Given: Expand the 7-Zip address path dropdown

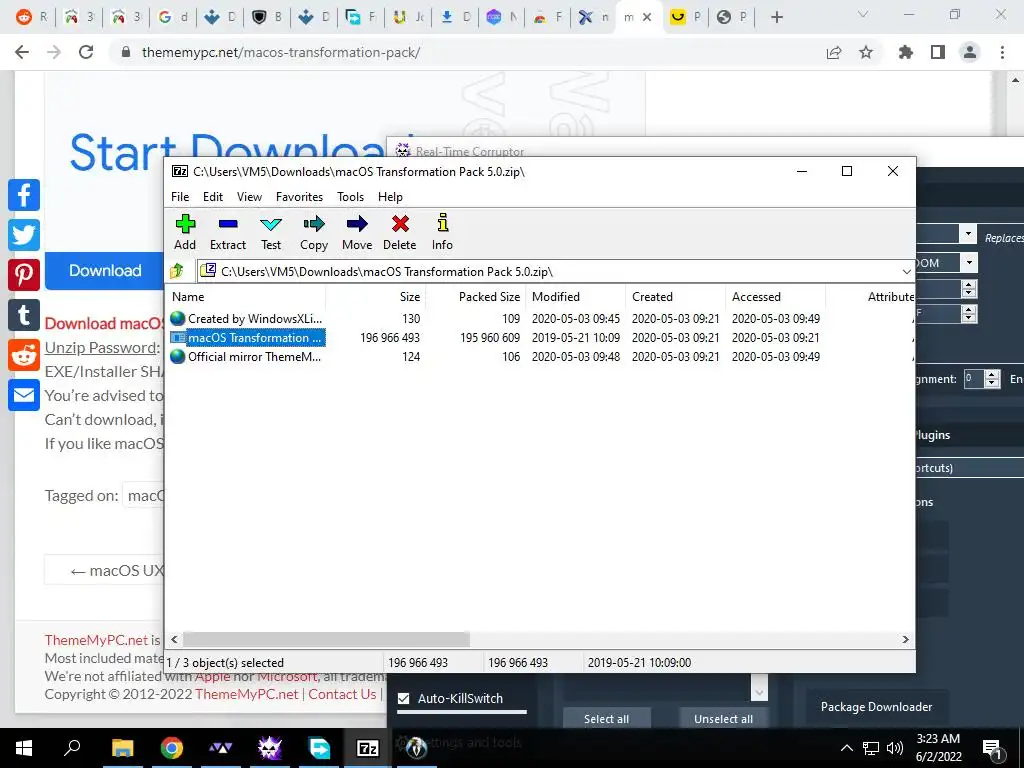Looking at the screenshot, I should pyautogui.click(x=906, y=271).
